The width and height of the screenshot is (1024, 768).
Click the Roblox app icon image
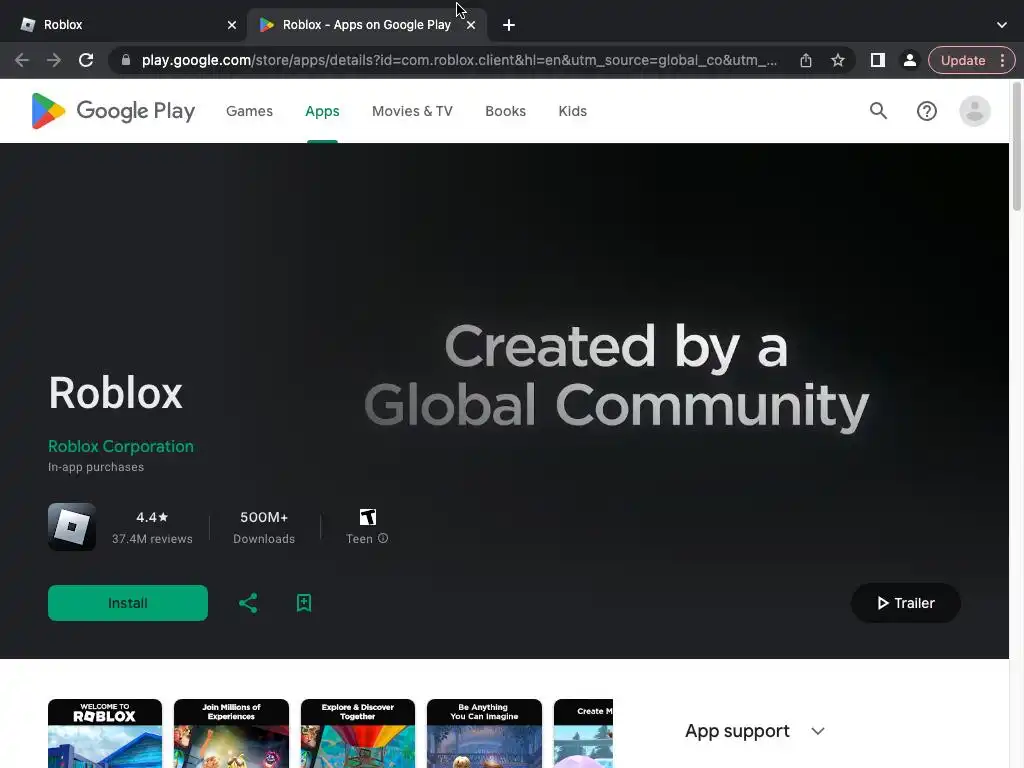click(x=72, y=527)
